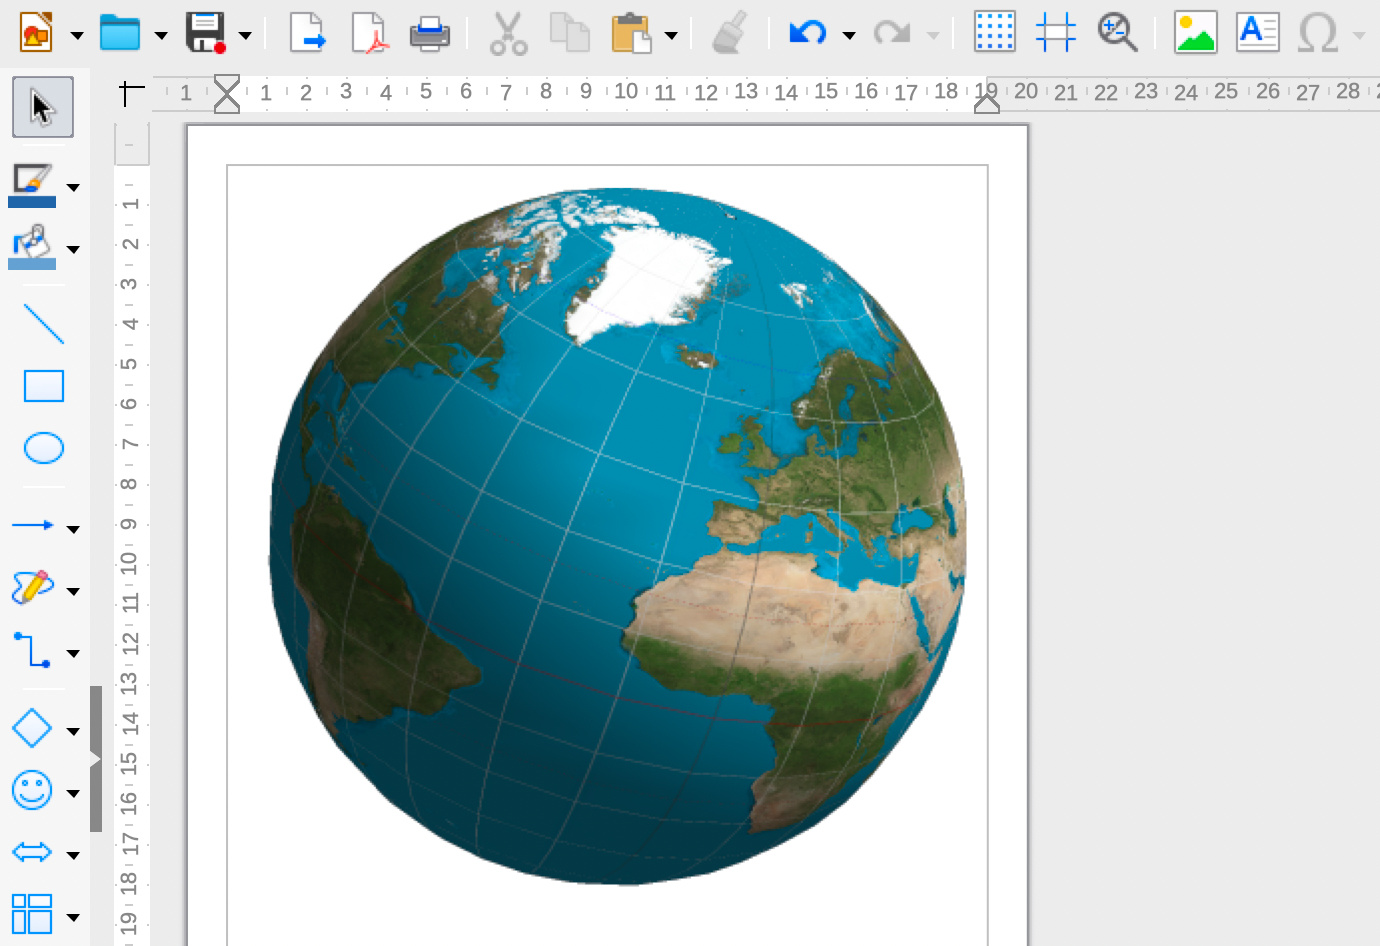Insert an image with picture icon

1196,32
